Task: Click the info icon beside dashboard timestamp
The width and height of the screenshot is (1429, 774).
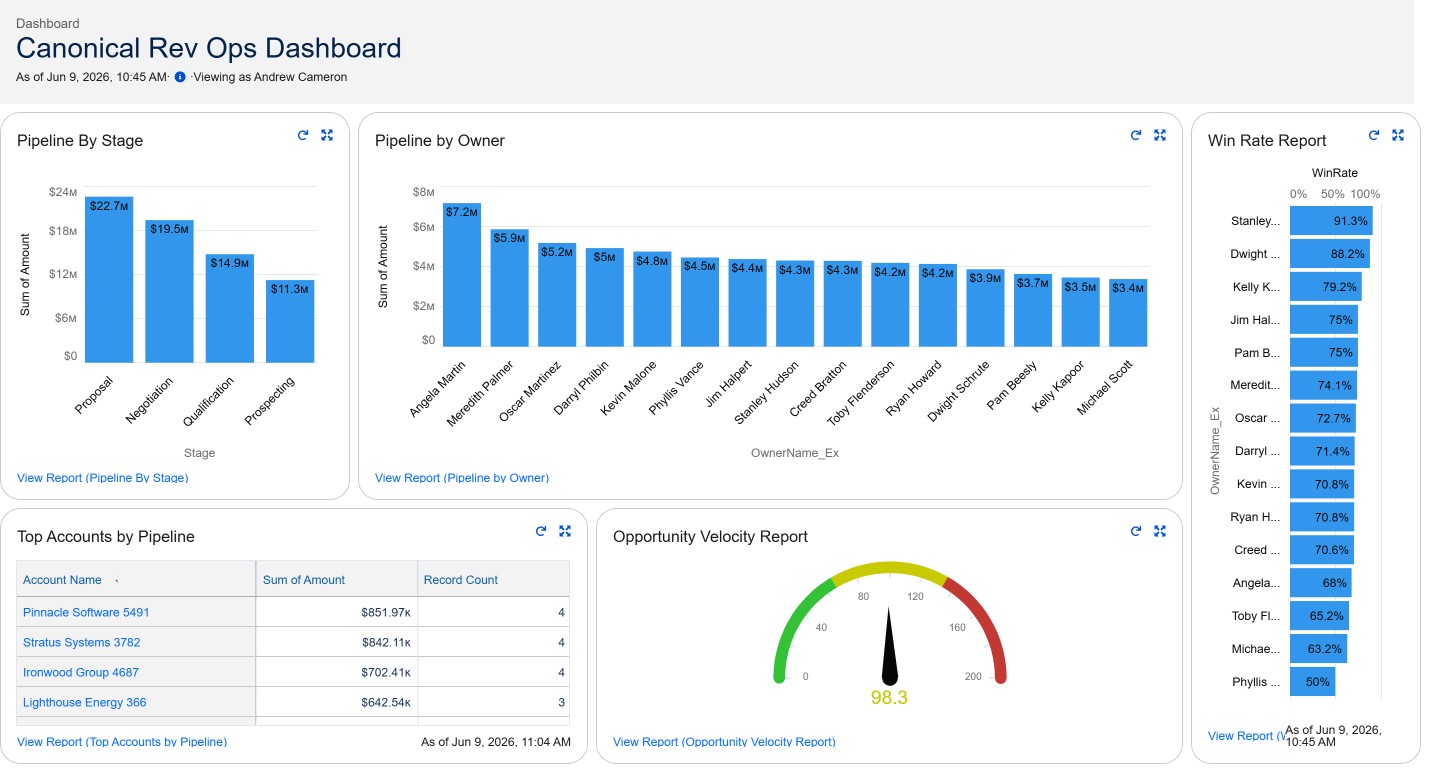Action: coord(180,77)
